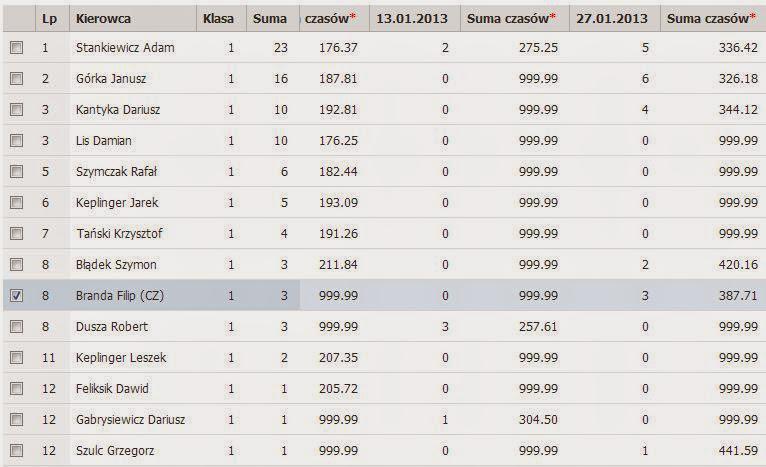Sort by the Kierowca column header
Viewport: 766px width, 467px height.
pos(102,18)
